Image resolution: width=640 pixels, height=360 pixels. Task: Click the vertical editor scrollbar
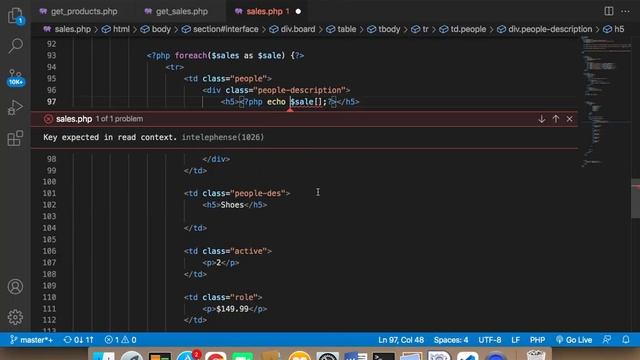[636, 198]
